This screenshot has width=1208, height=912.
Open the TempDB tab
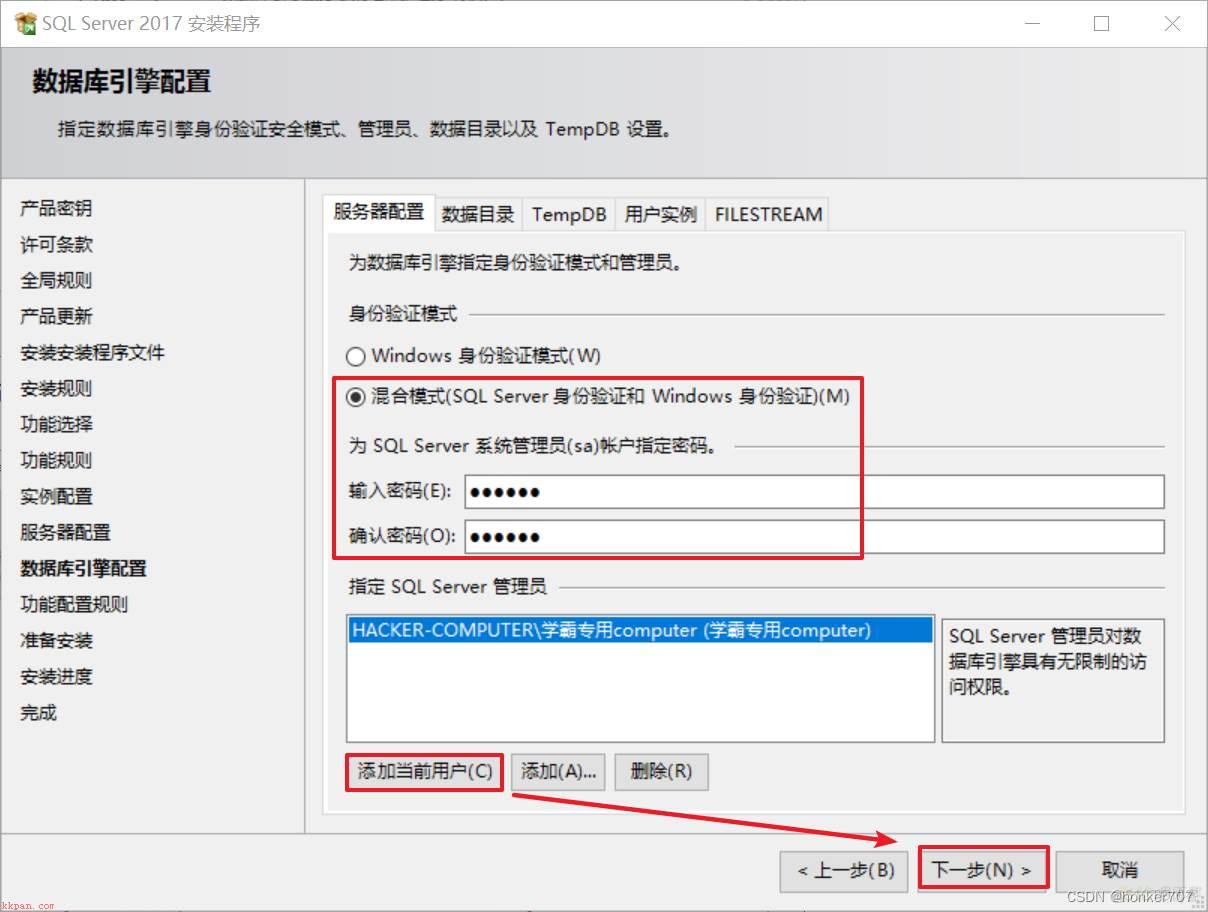569,214
